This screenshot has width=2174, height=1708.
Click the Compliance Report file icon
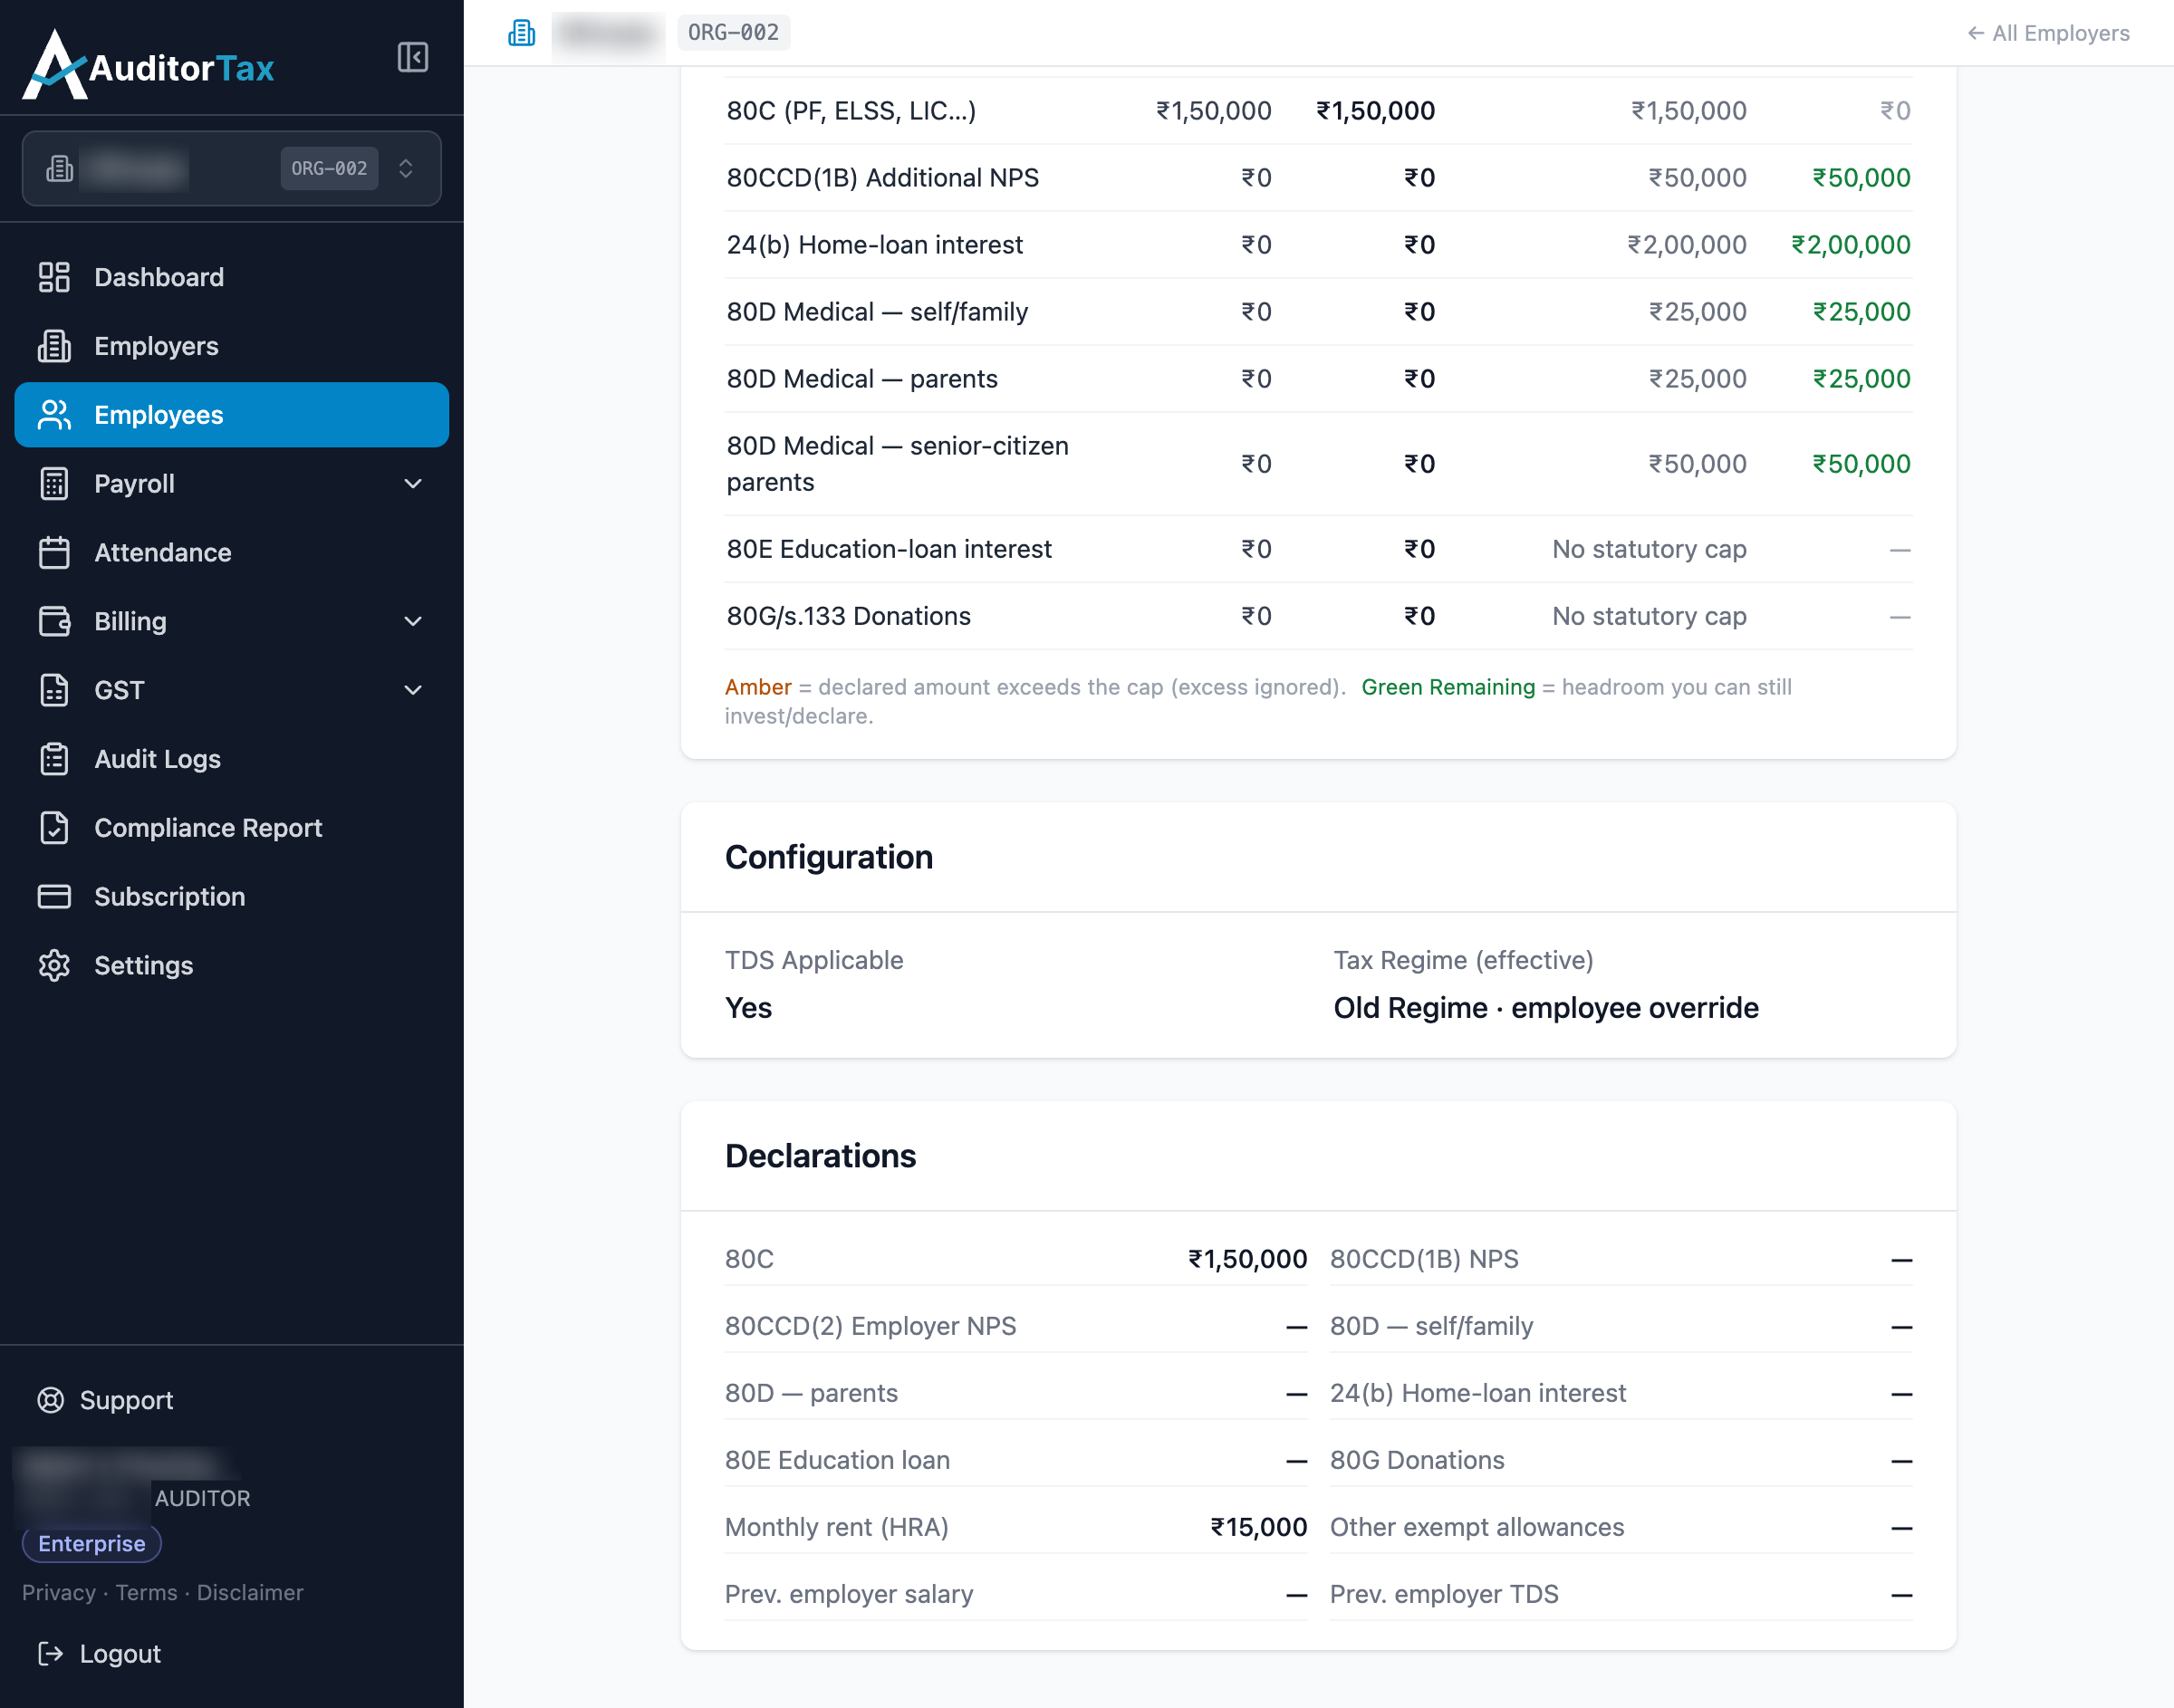tap(54, 828)
